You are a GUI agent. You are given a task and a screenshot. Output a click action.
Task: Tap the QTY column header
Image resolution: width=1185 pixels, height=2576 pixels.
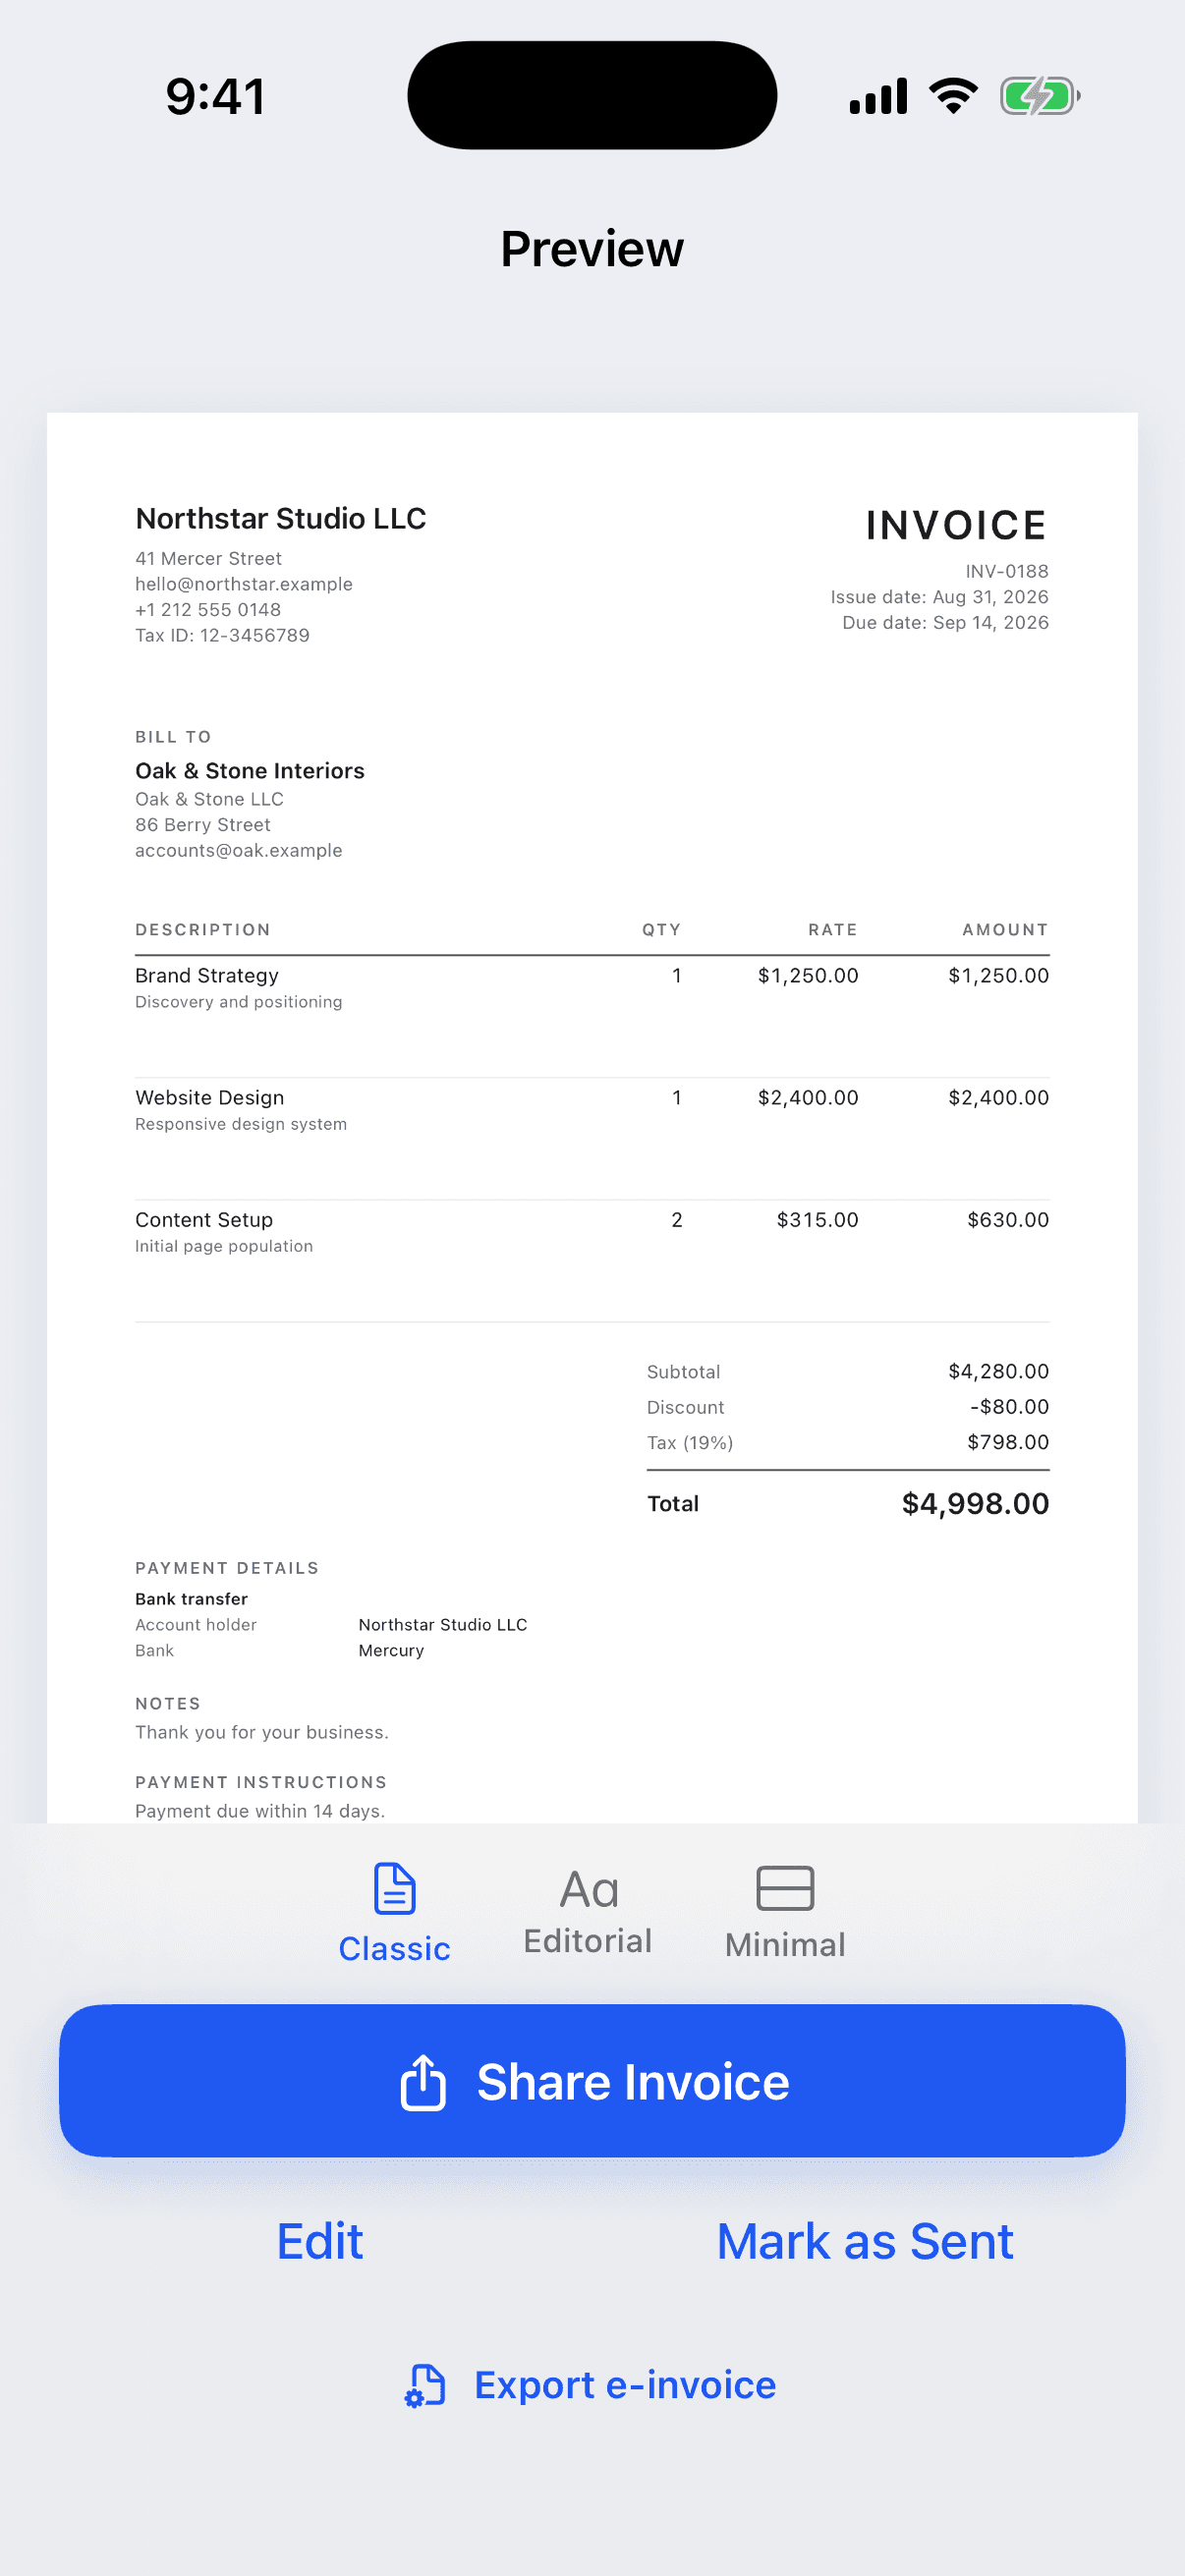point(662,930)
